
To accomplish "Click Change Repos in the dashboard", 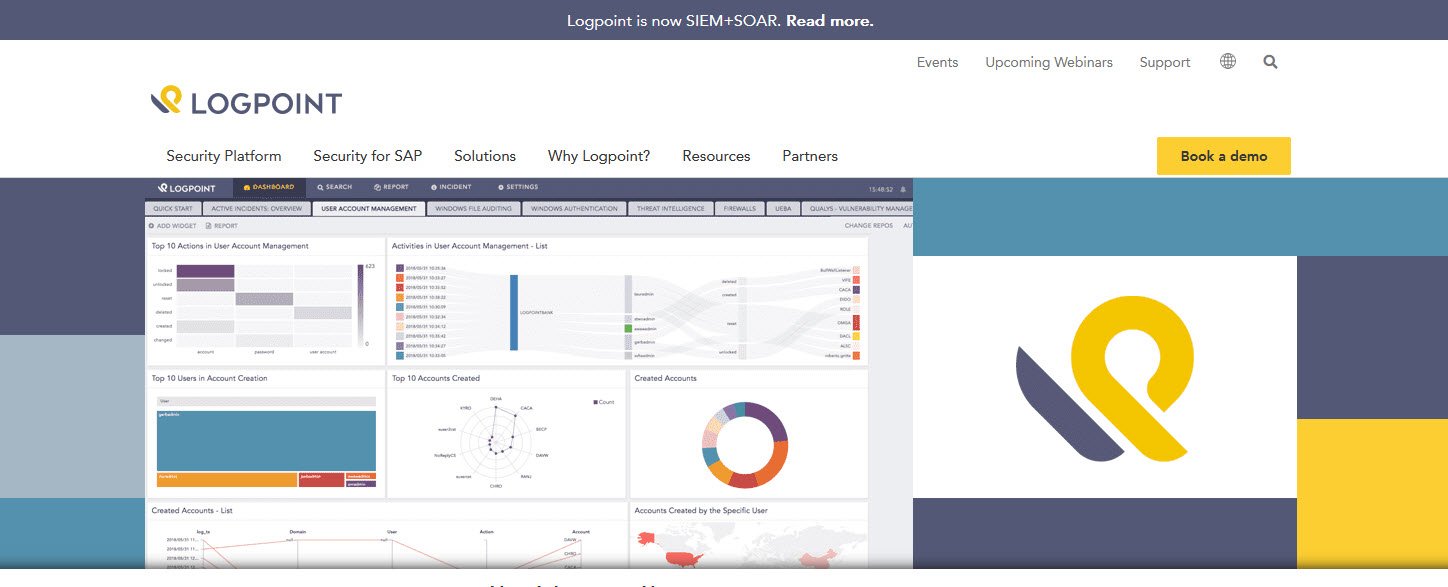I will (x=869, y=226).
